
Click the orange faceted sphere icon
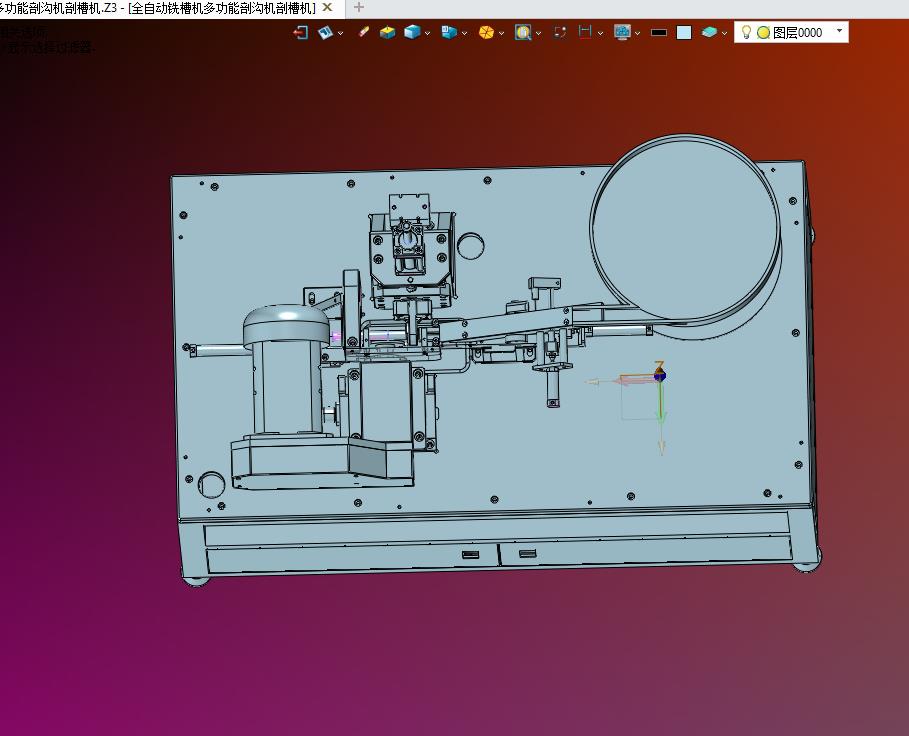coord(486,32)
